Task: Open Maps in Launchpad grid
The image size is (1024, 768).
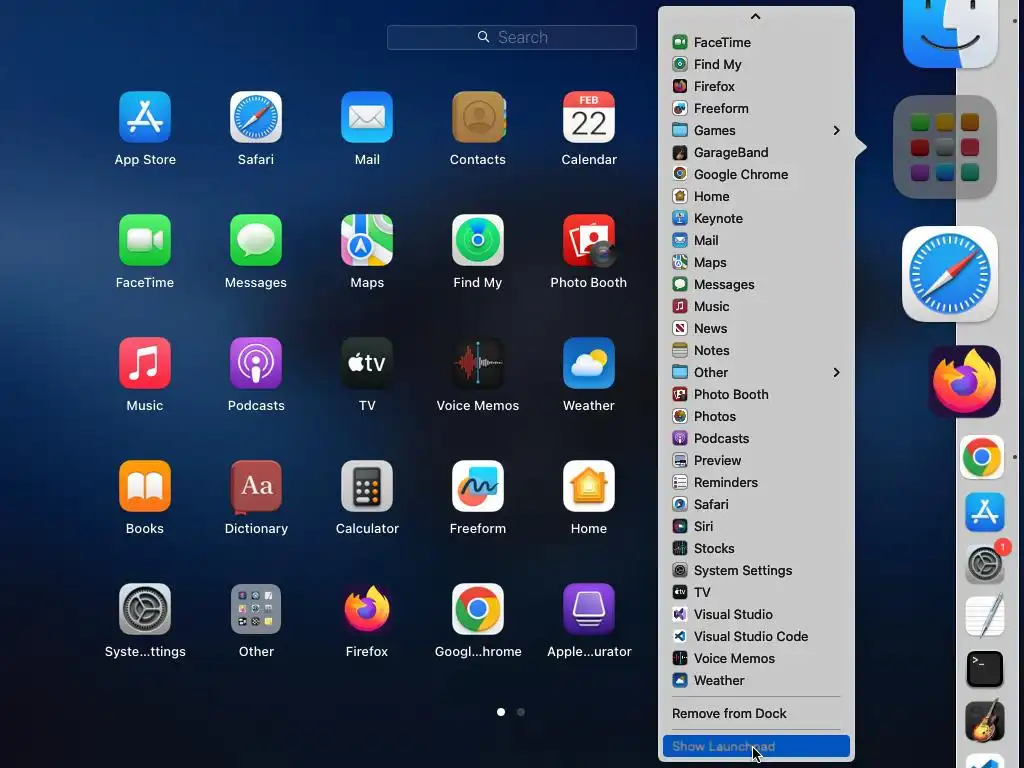Action: [x=367, y=240]
